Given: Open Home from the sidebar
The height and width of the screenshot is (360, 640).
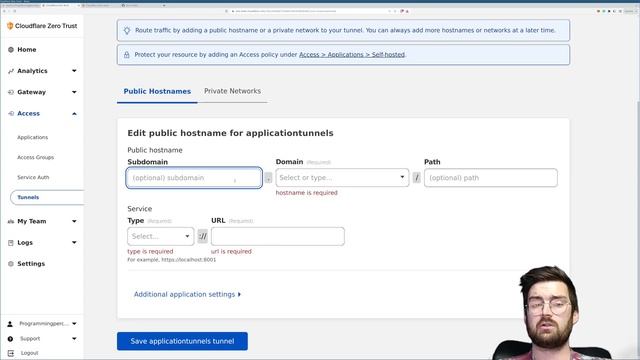Looking at the screenshot, I should [x=27, y=49].
